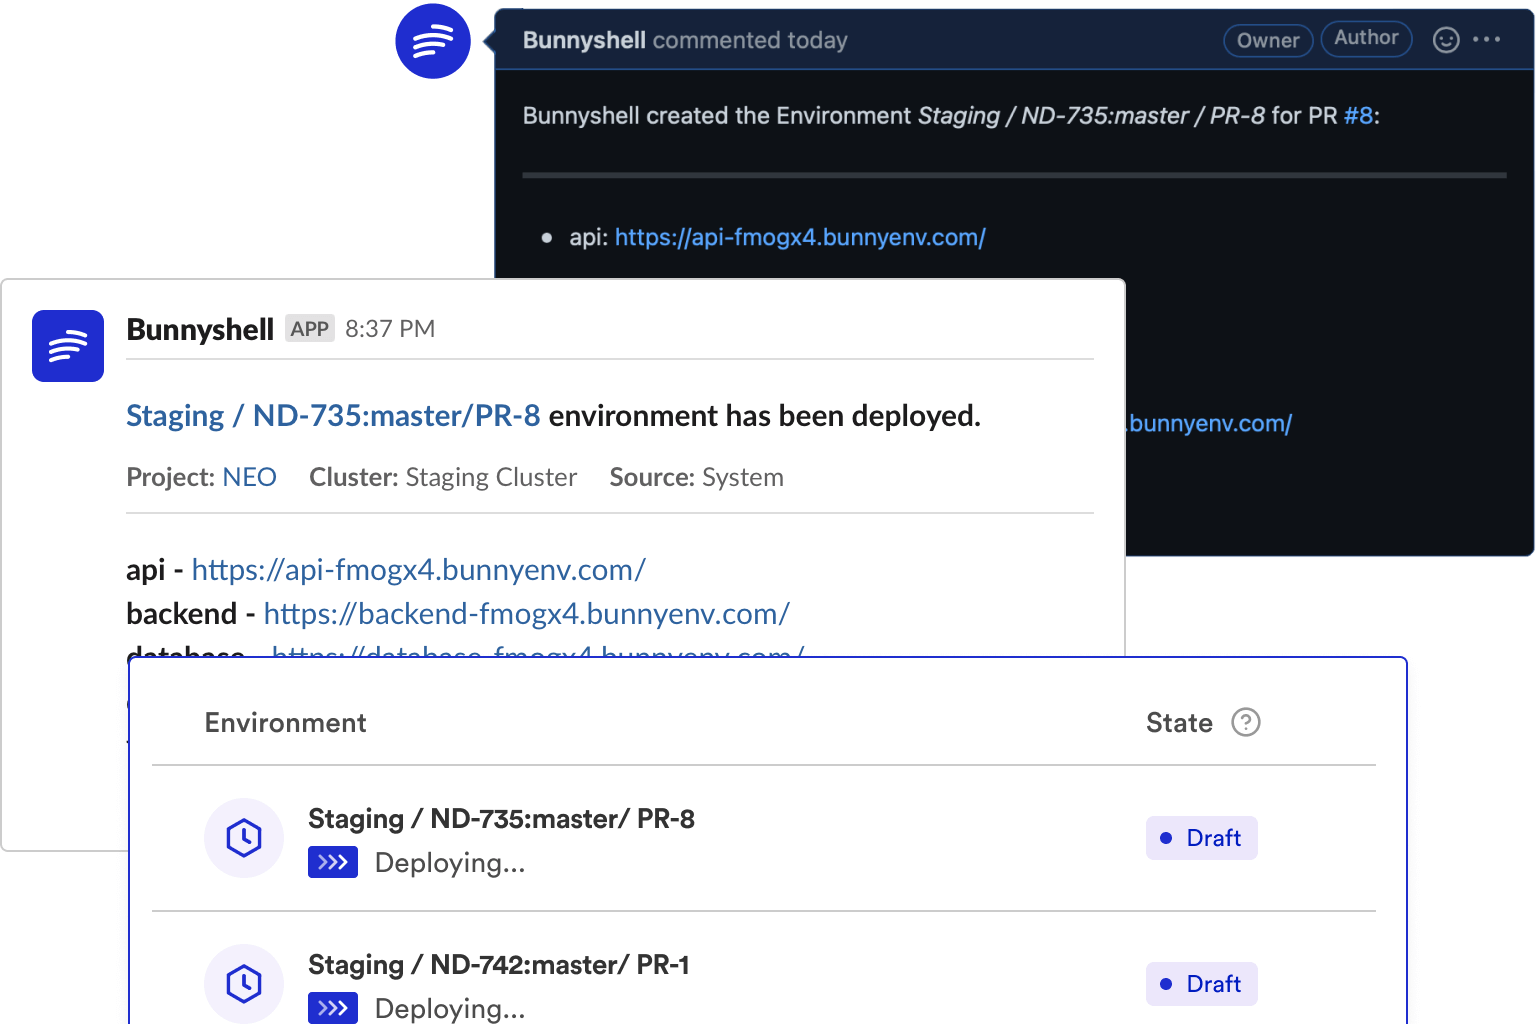Click the APP label next to Bunnyshell

tap(310, 329)
